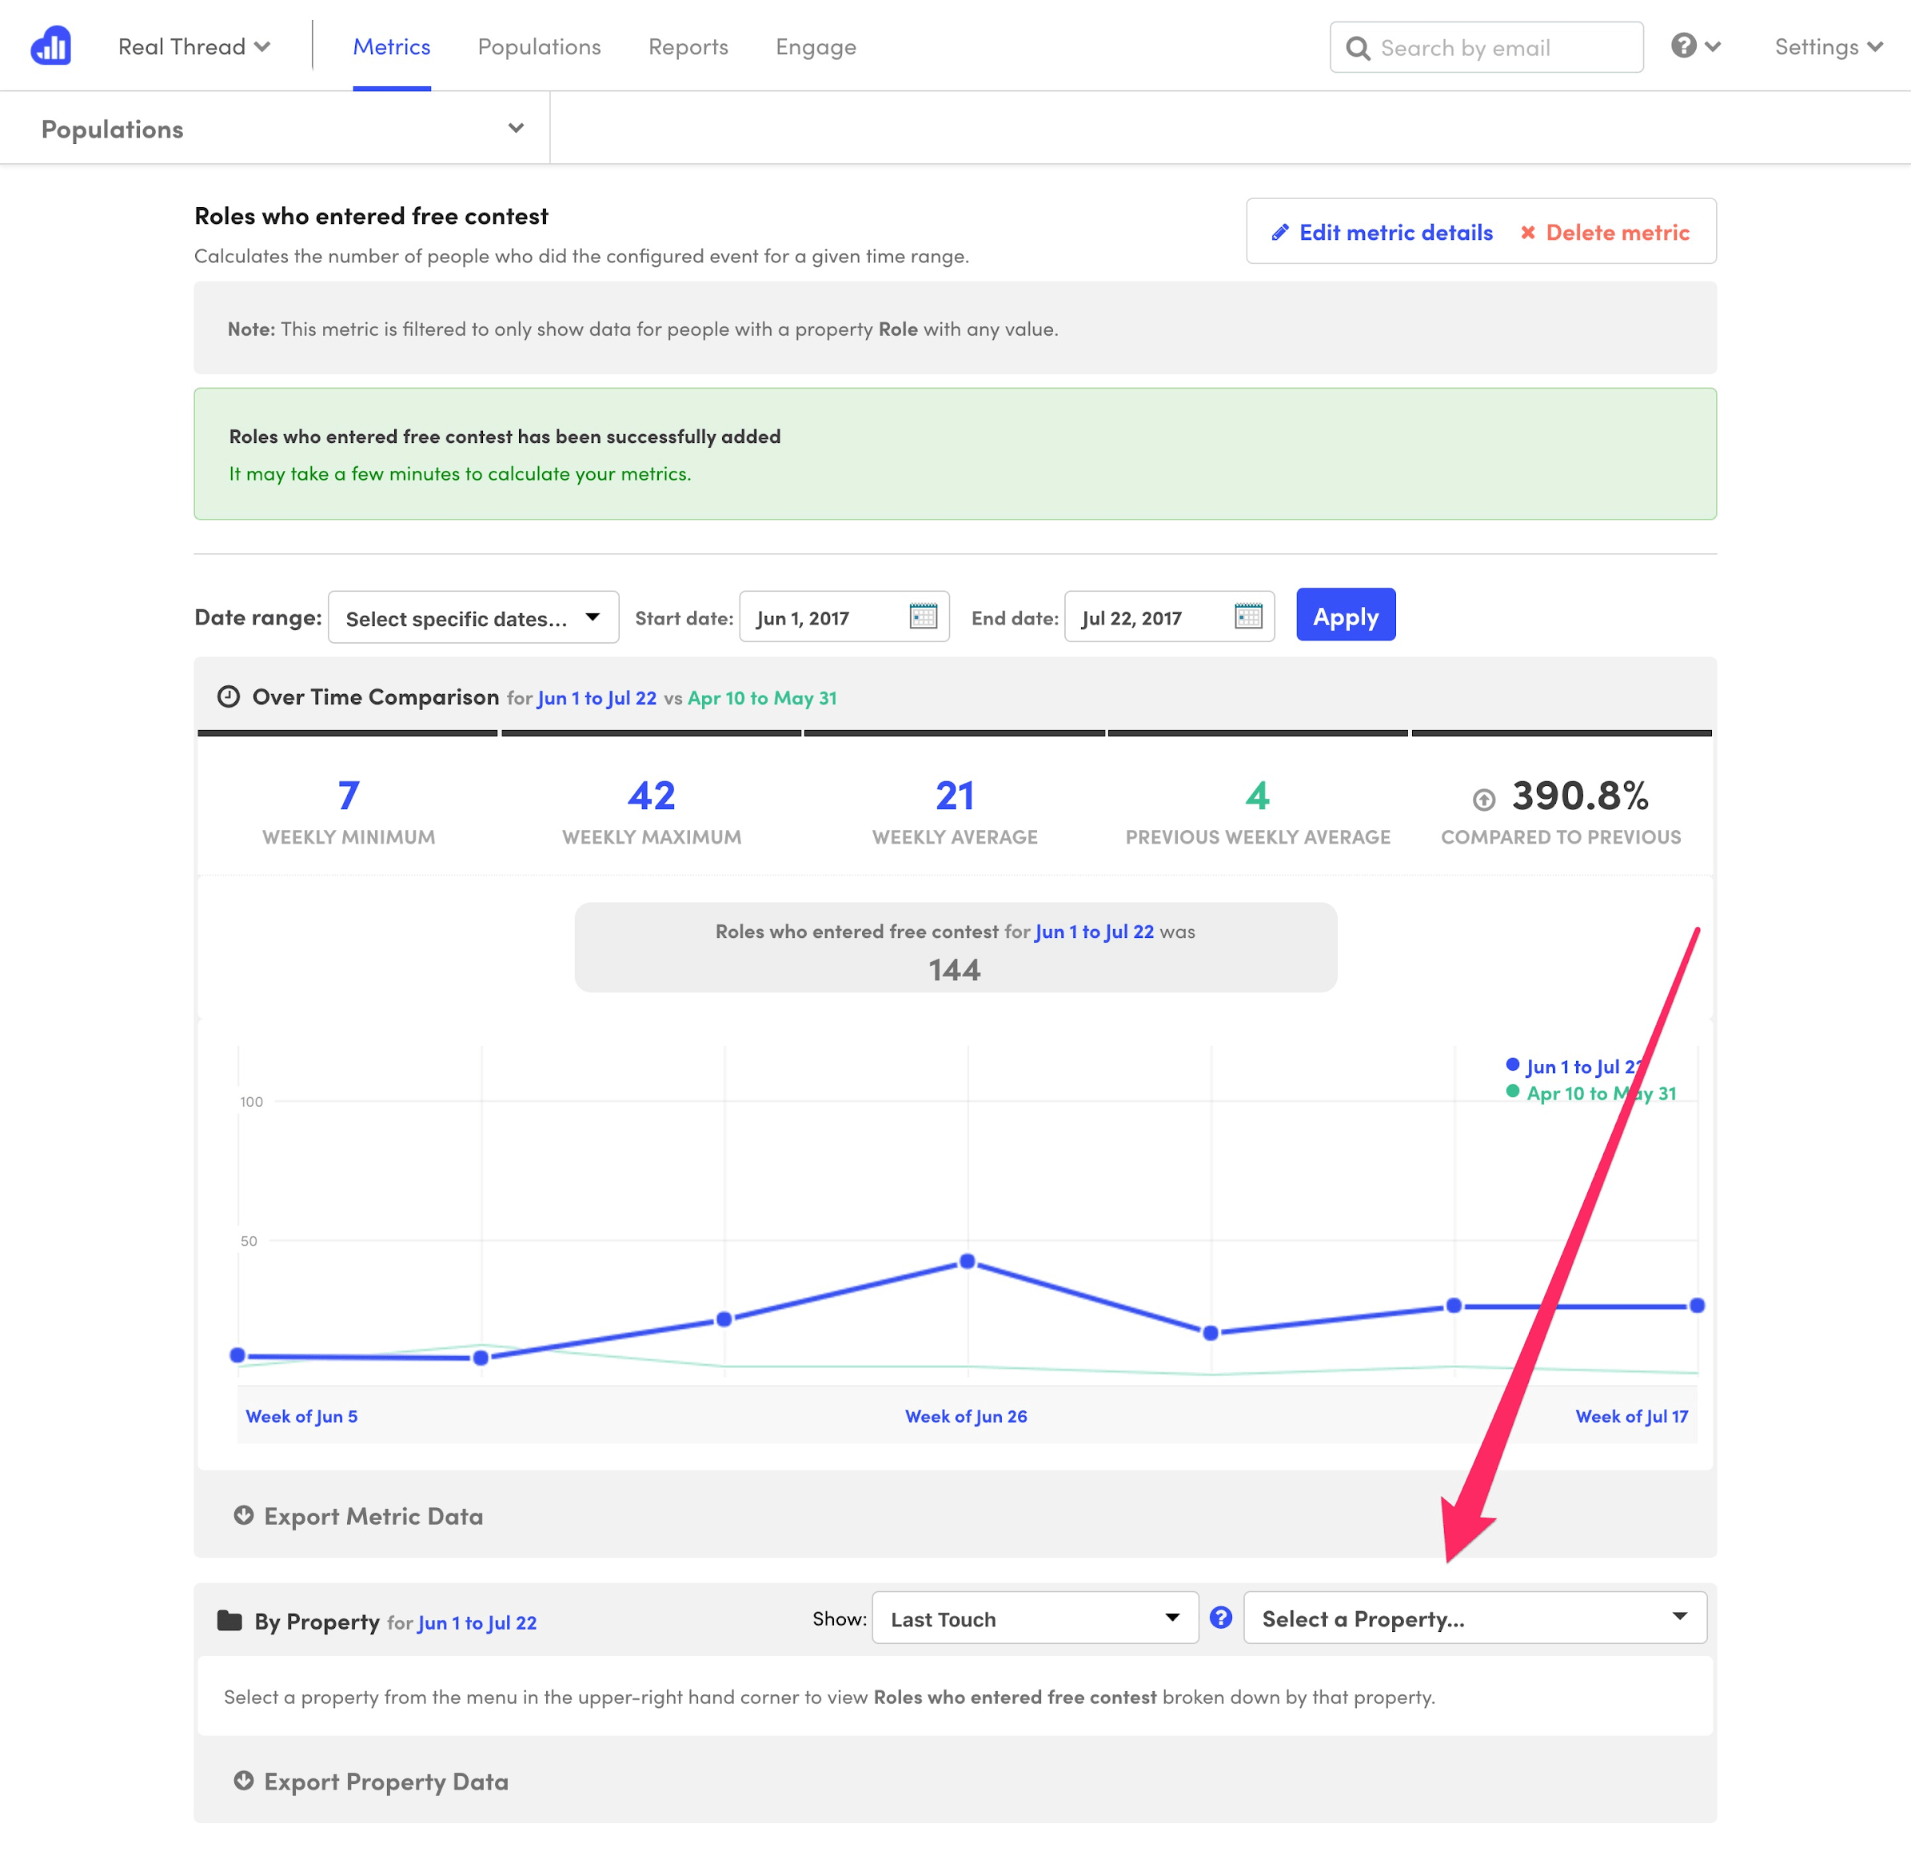
Task: Click the clock icon beside Over Time Comparison
Action: point(228,697)
